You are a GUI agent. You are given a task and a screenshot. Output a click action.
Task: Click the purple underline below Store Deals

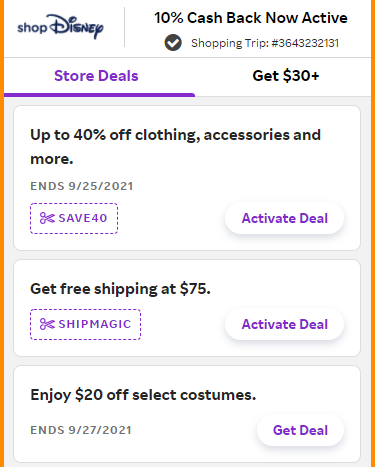(99, 95)
